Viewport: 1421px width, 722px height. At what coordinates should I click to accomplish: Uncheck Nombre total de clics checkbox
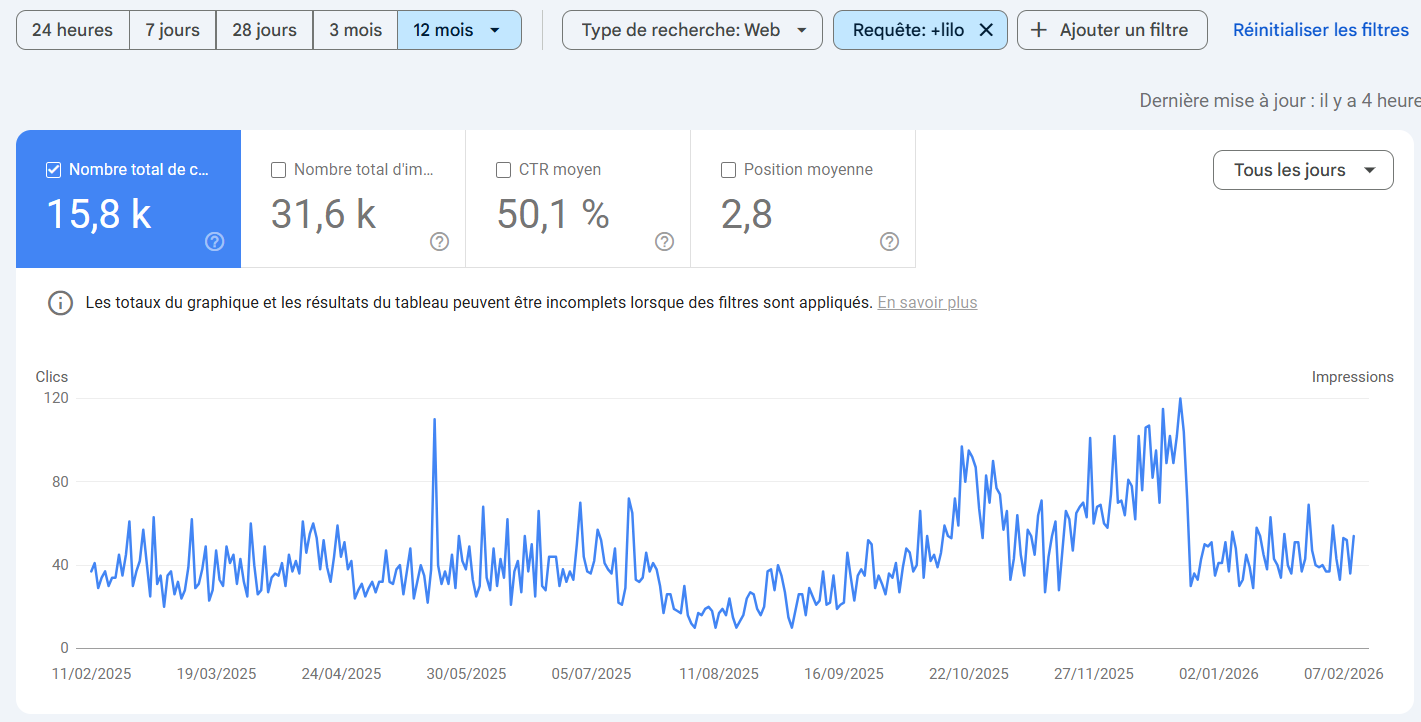point(54,170)
